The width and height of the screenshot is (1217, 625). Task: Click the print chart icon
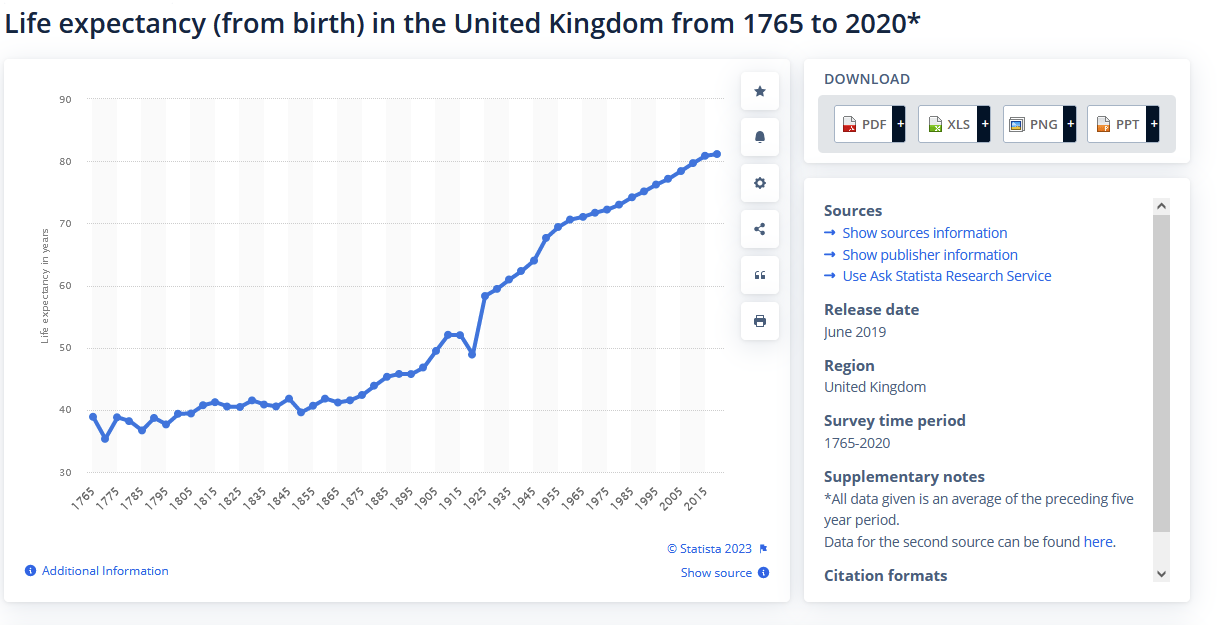pyautogui.click(x=760, y=321)
